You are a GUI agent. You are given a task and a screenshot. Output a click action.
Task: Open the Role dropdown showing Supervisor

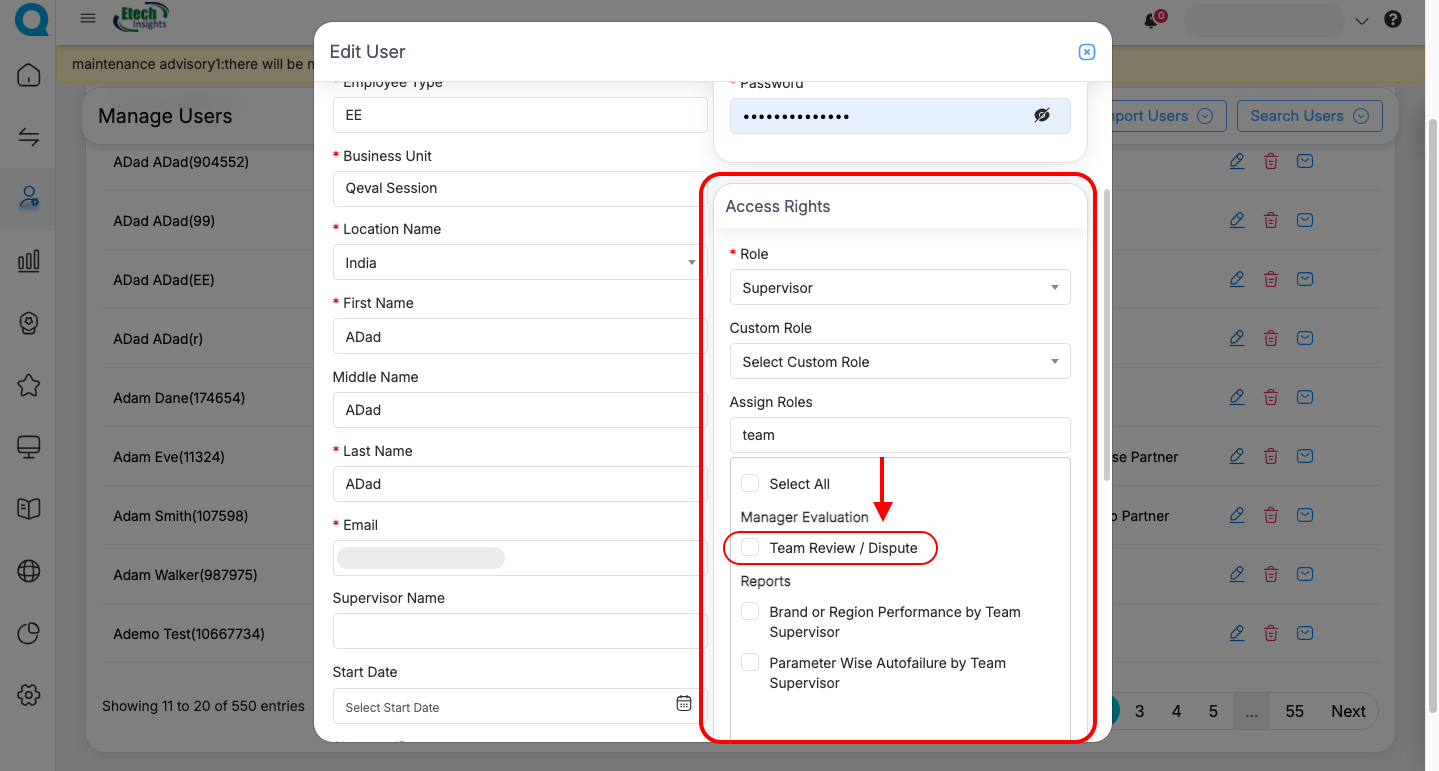point(899,288)
